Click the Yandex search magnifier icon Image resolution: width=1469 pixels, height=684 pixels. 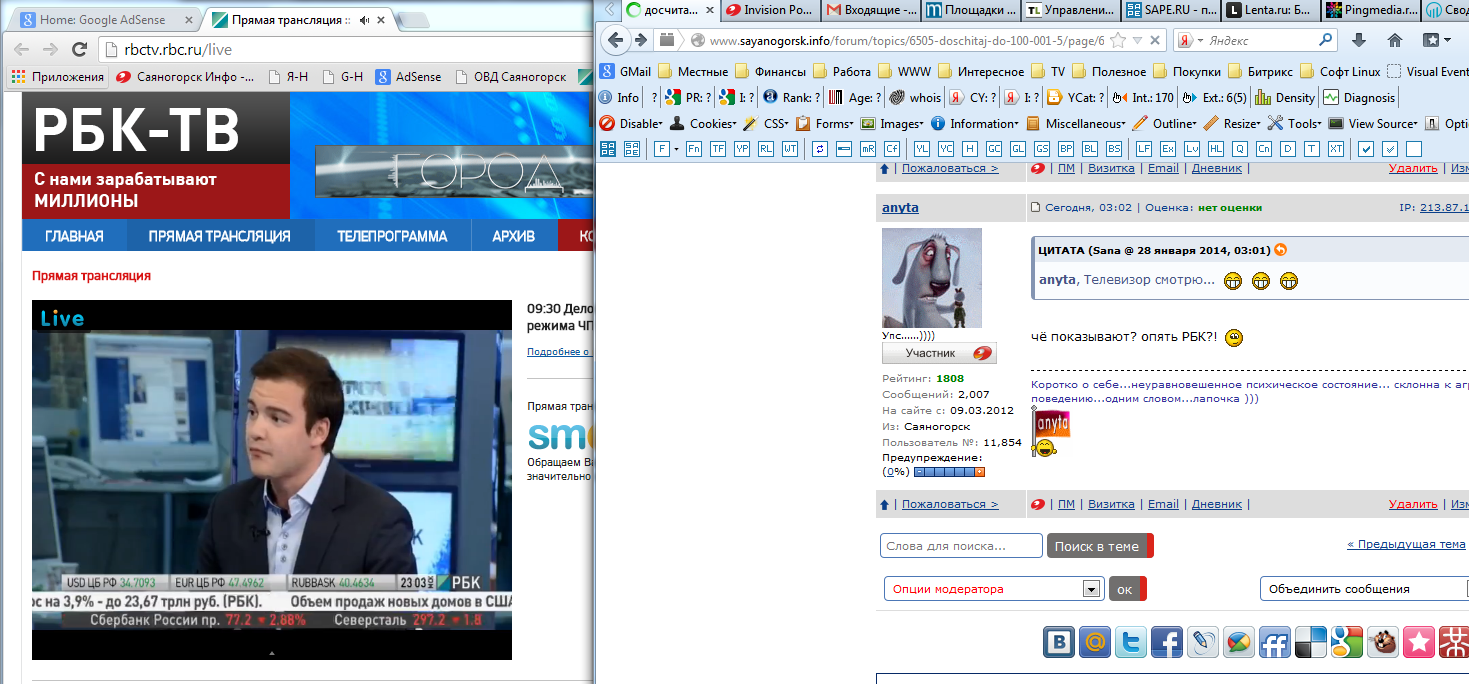1325,40
